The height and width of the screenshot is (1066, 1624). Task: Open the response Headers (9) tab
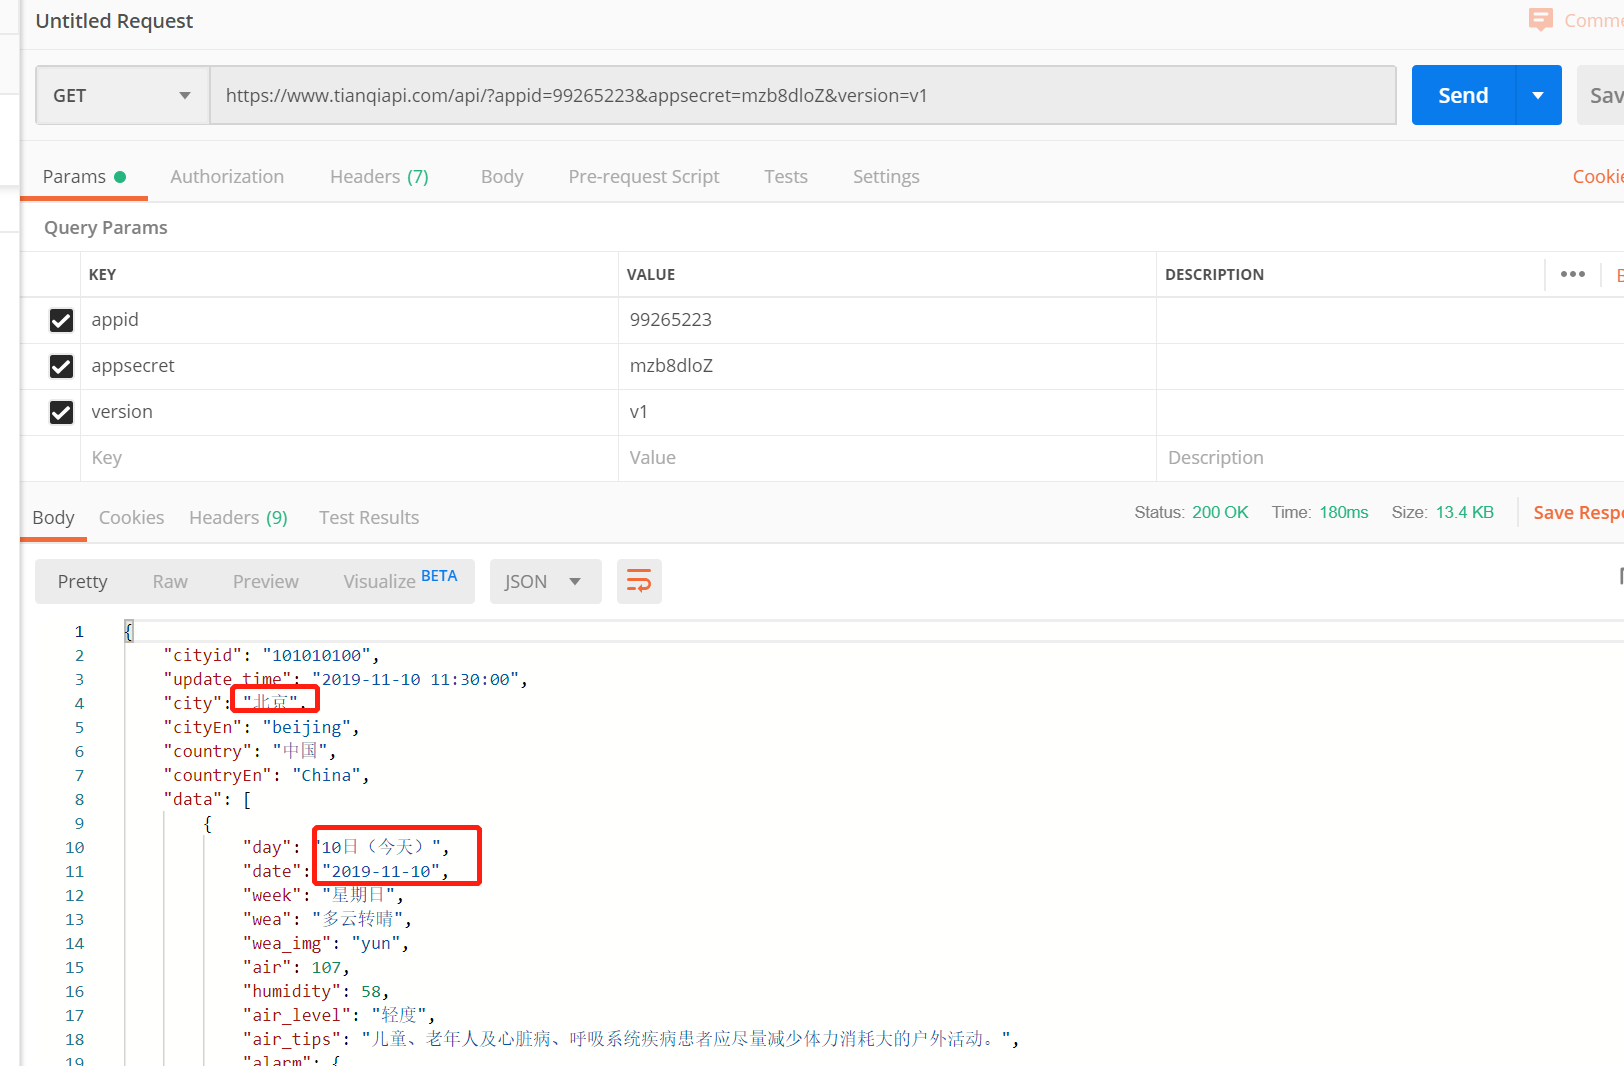pos(238,517)
